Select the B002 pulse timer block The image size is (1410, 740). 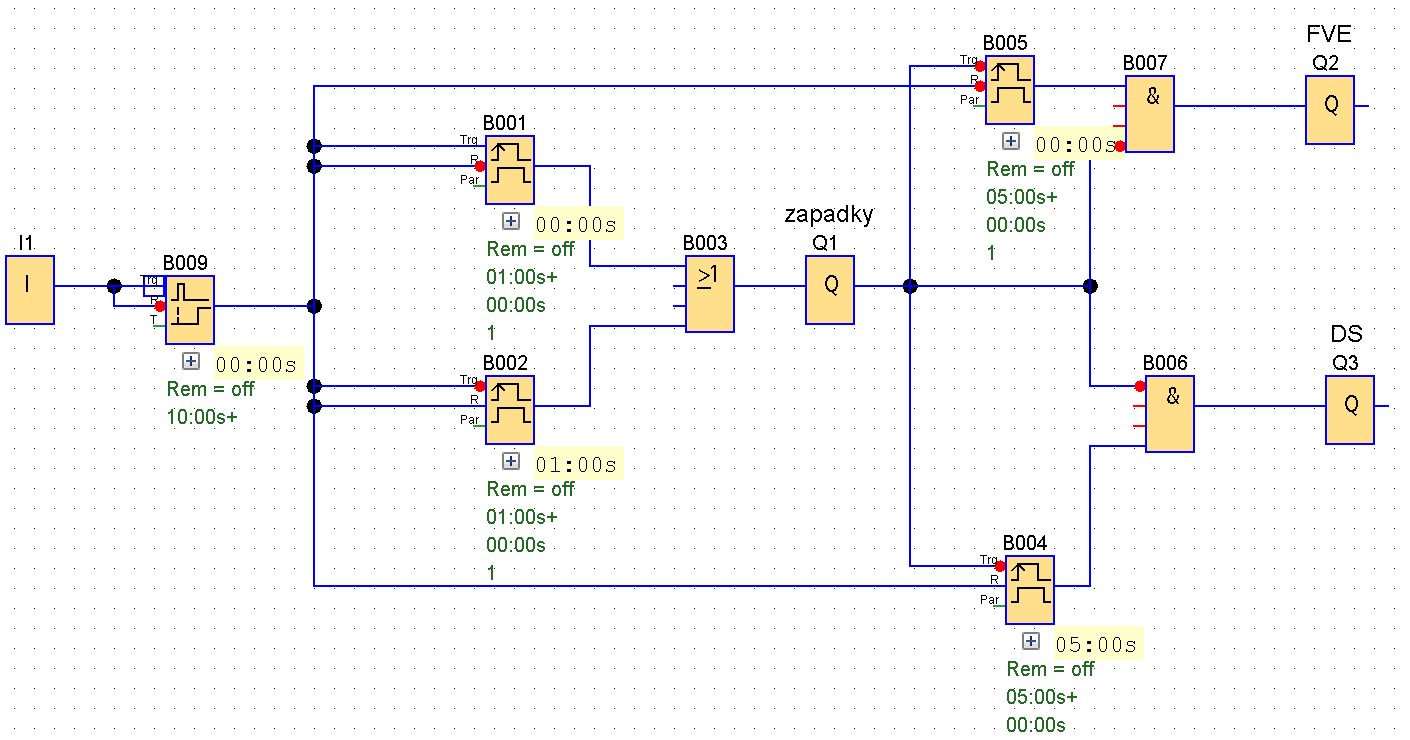coord(510,410)
